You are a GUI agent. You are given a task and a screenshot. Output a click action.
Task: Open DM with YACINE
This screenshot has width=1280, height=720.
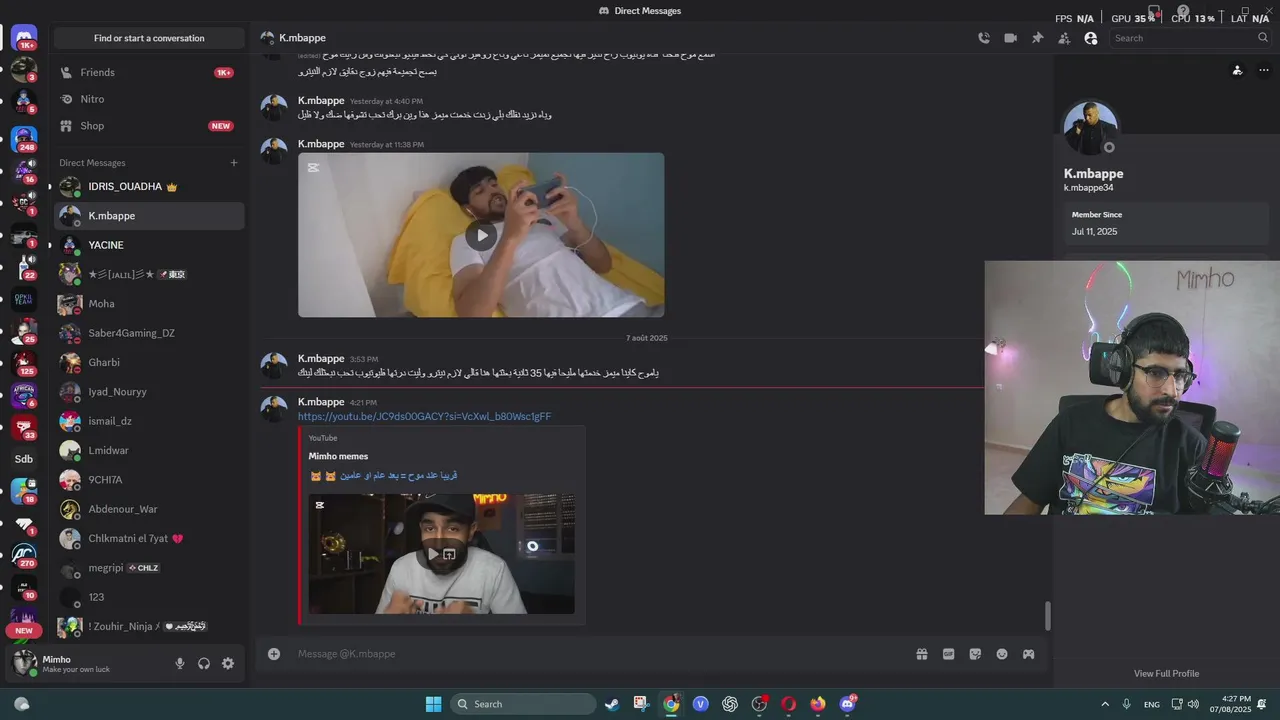(x=149, y=245)
